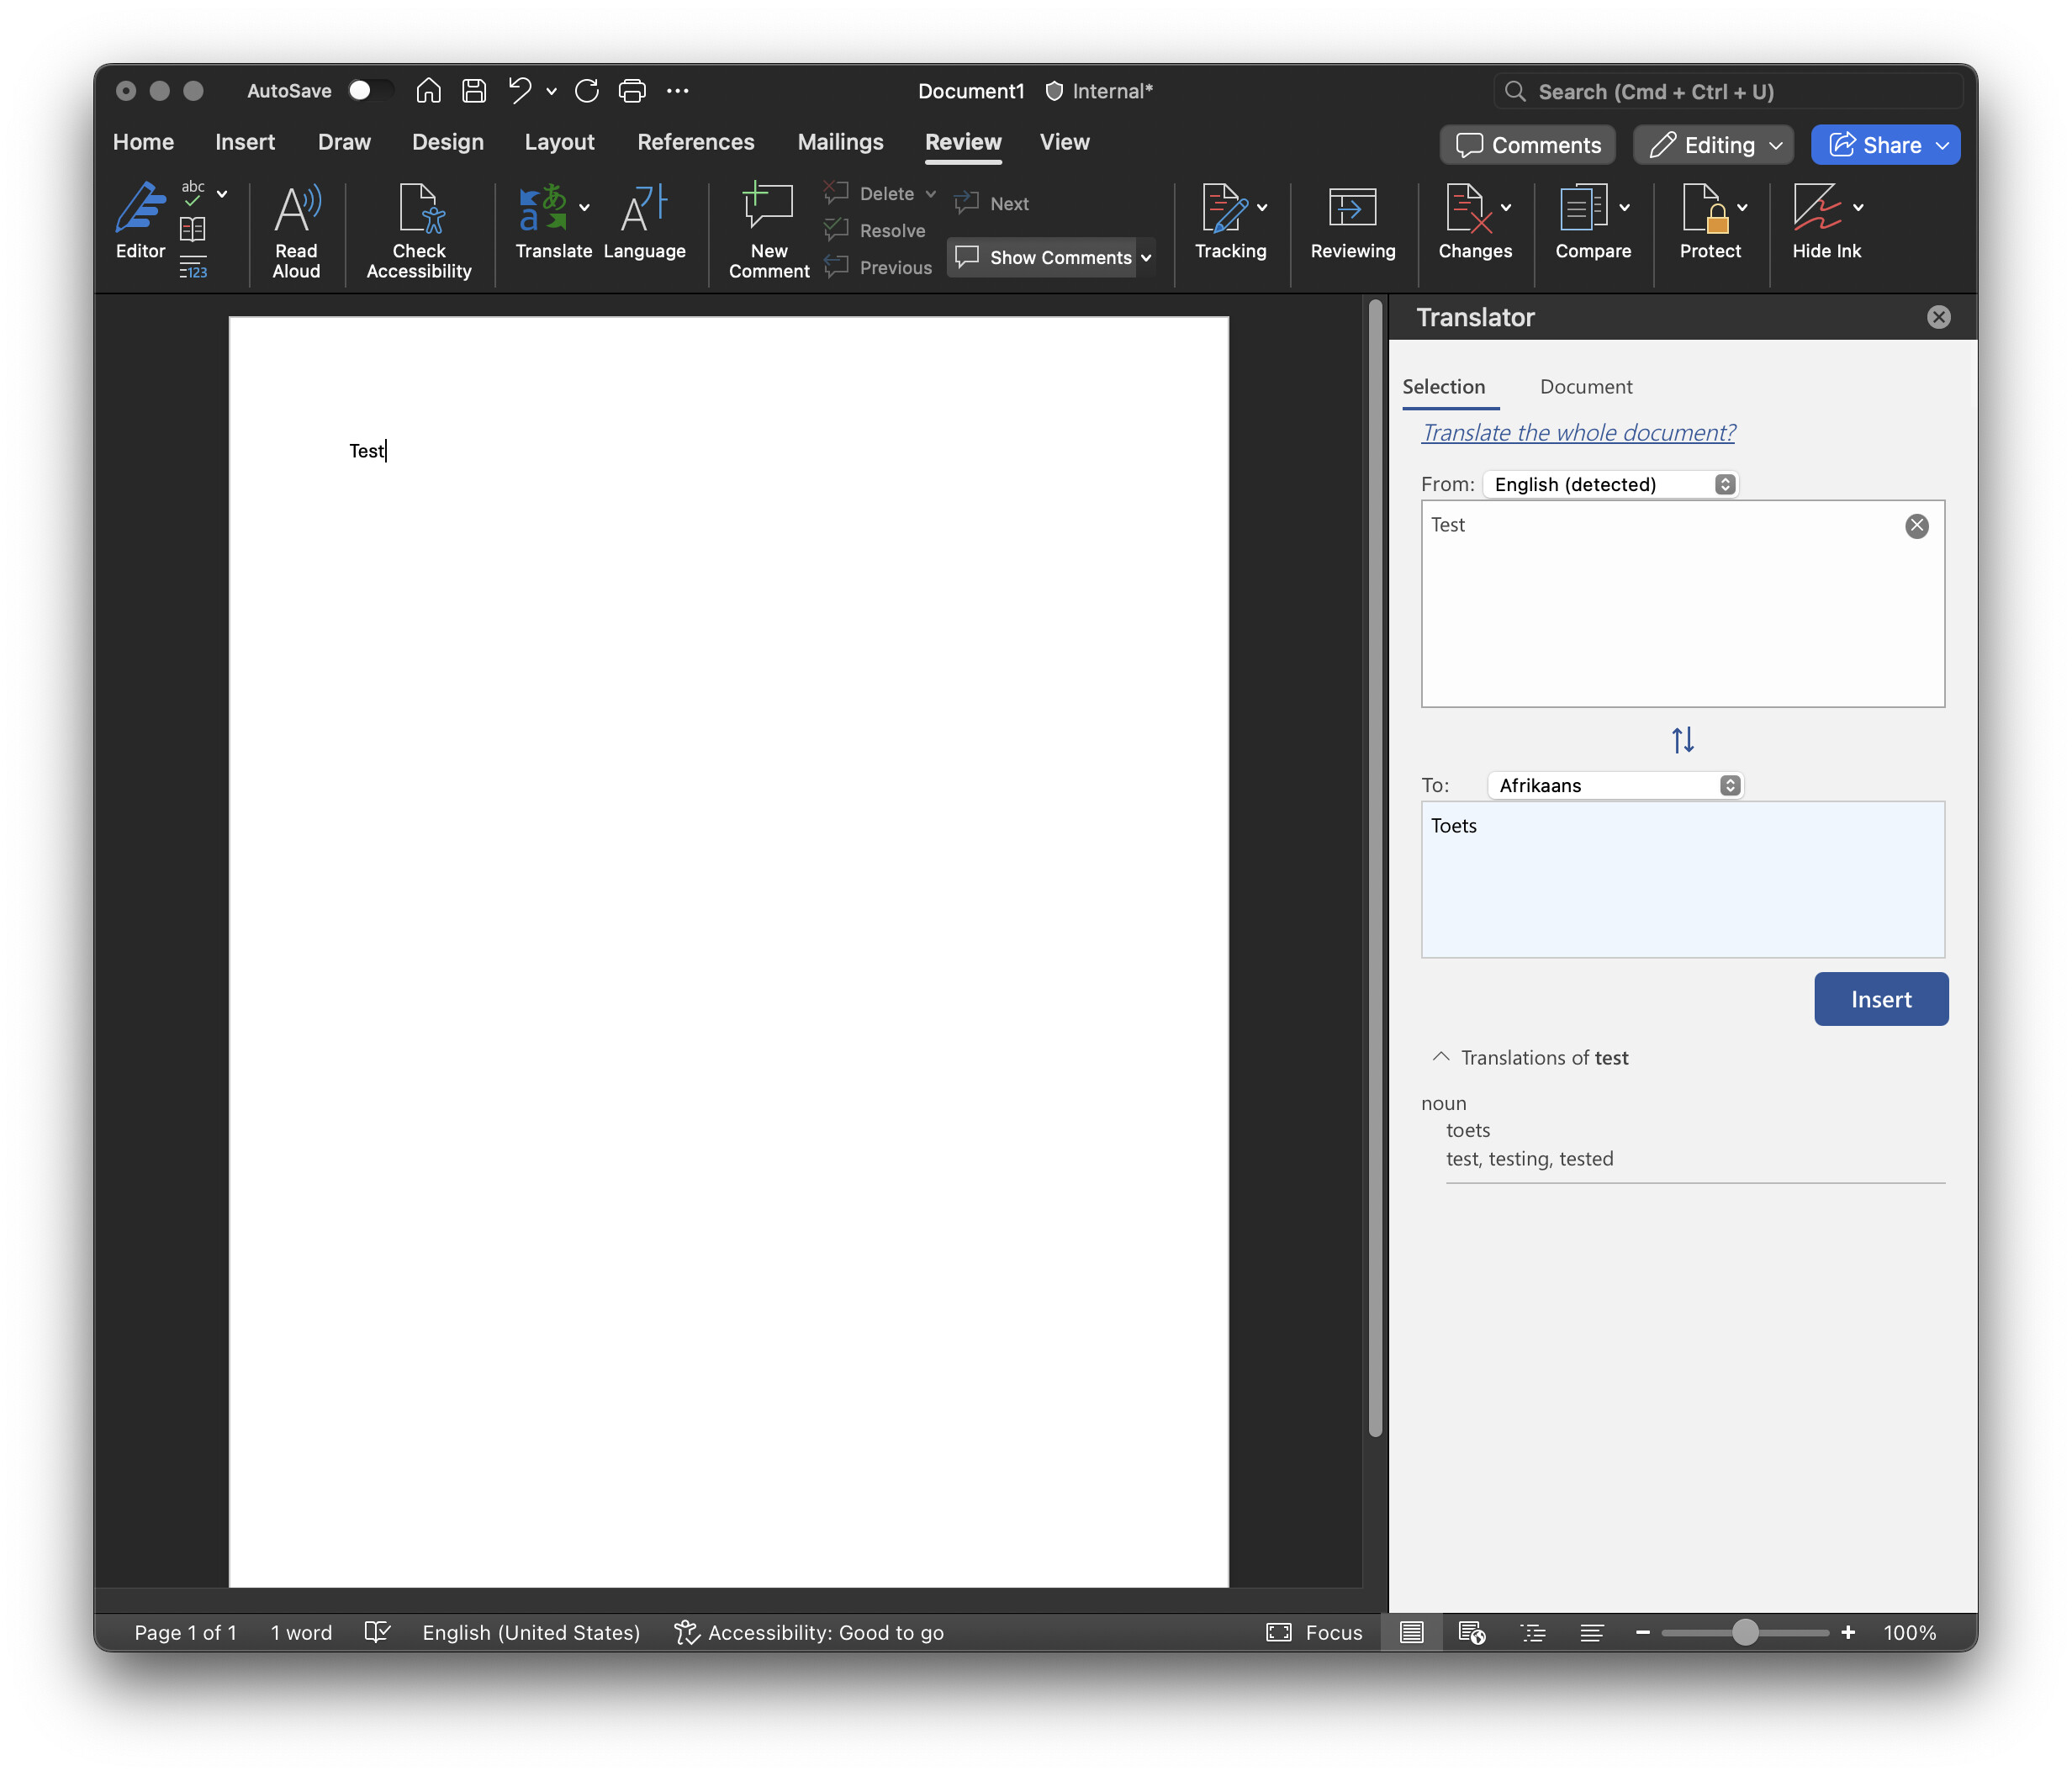Switch to the Document tab in Translator

[x=1585, y=387]
